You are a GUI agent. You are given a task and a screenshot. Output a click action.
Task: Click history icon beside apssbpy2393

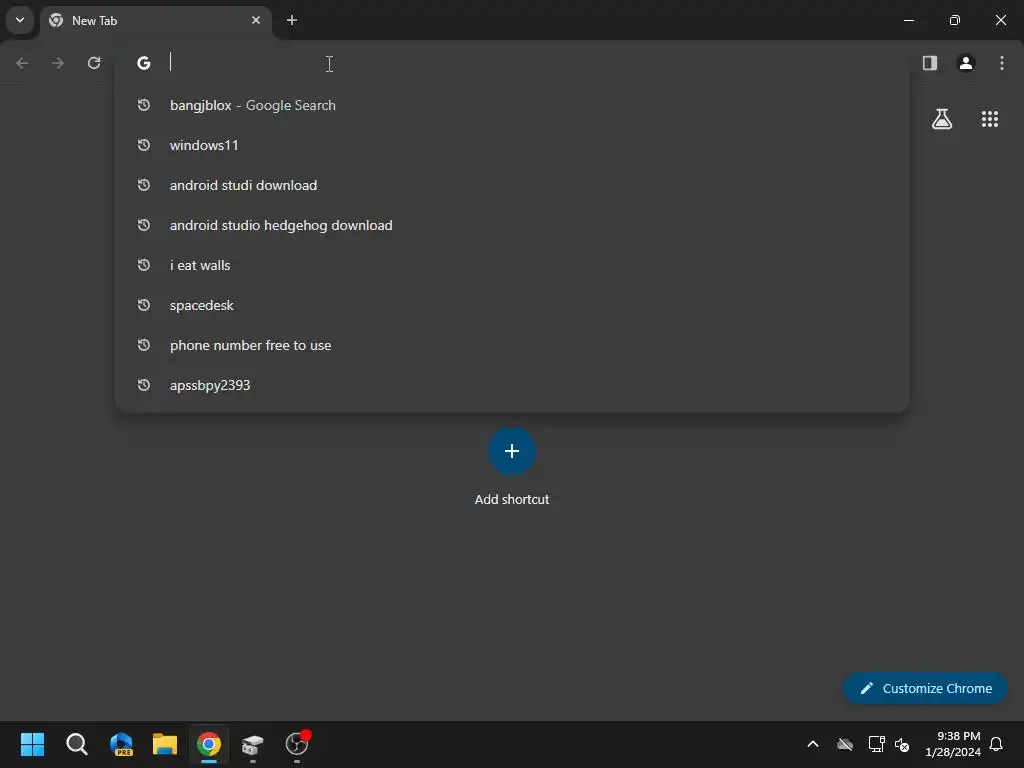pyautogui.click(x=144, y=385)
